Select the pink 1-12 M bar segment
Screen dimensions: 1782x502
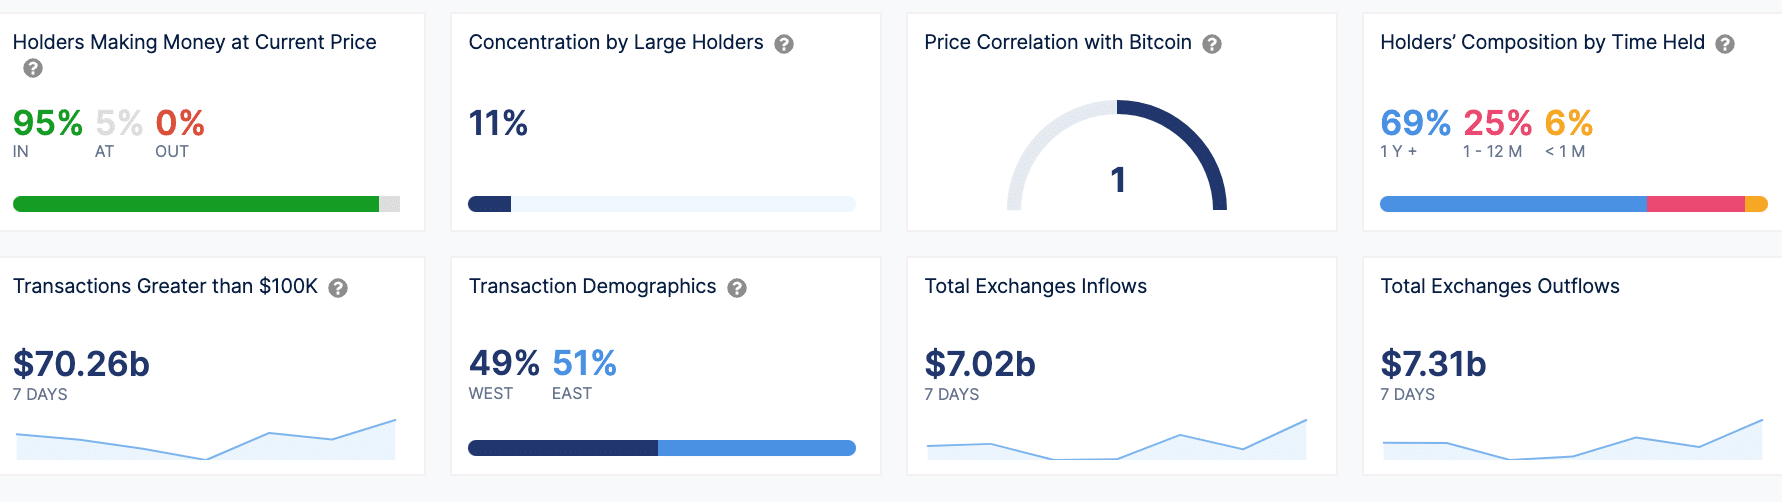coord(1695,204)
